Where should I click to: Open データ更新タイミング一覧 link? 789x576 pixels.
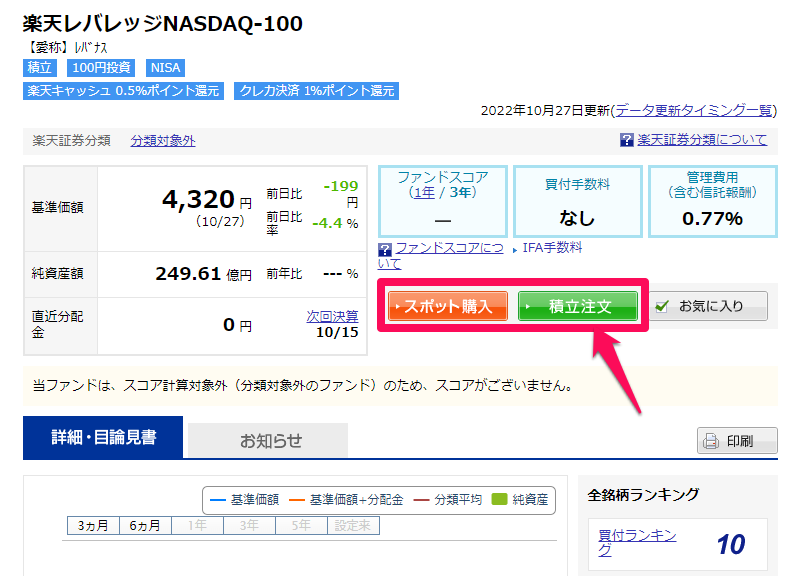click(694, 110)
